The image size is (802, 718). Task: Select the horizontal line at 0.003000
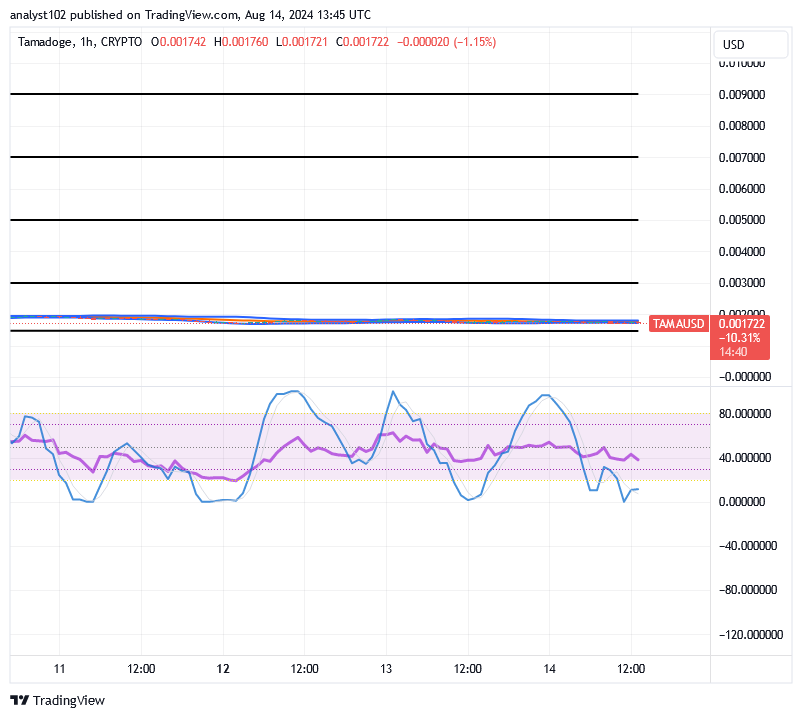click(324, 283)
